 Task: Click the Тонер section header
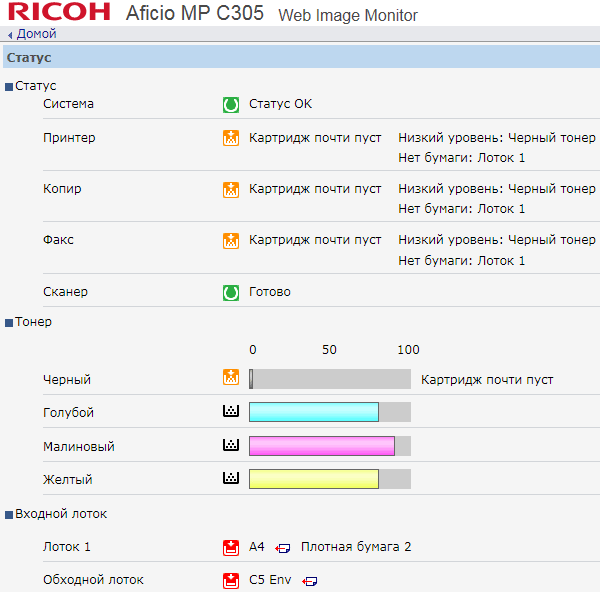pyautogui.click(x=33, y=322)
